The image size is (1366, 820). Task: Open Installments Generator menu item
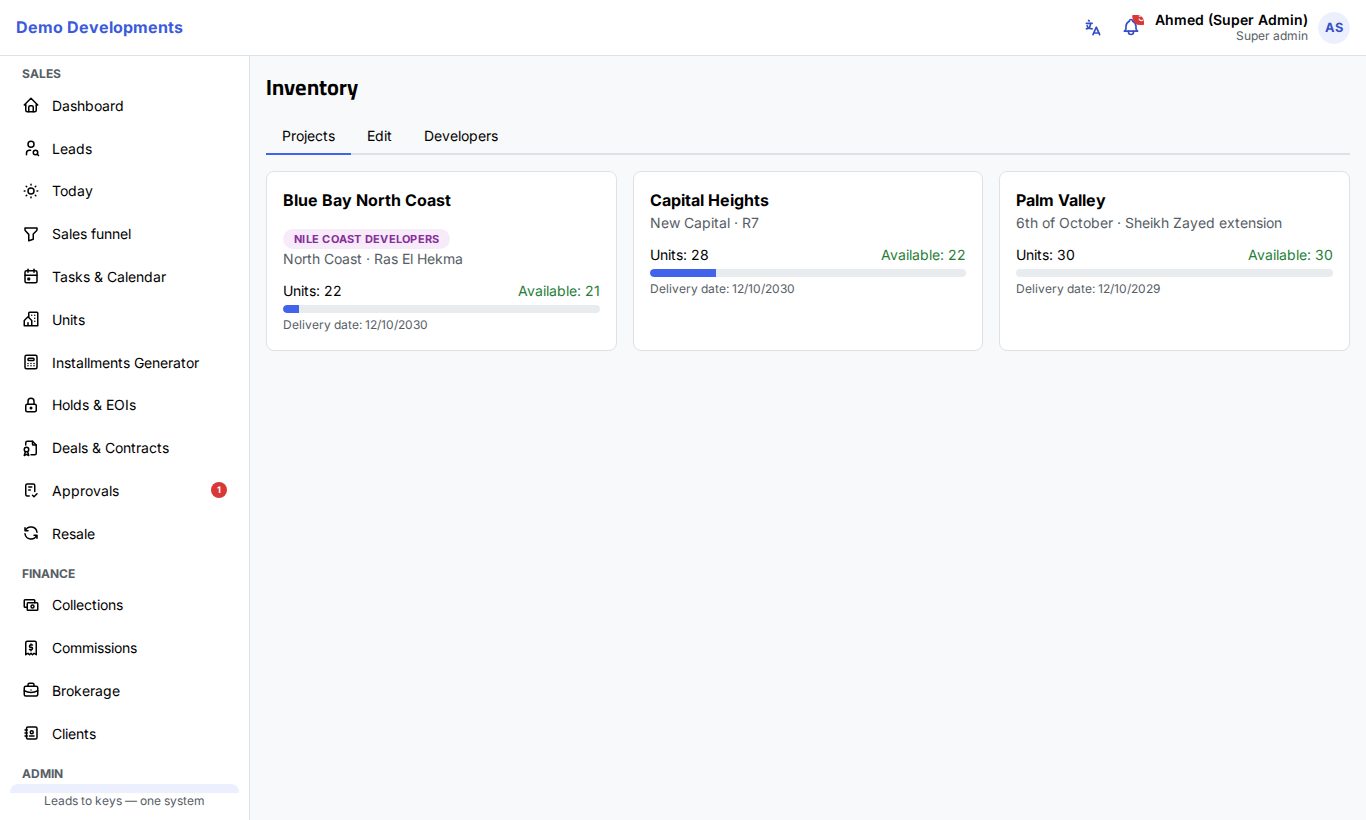click(x=125, y=363)
